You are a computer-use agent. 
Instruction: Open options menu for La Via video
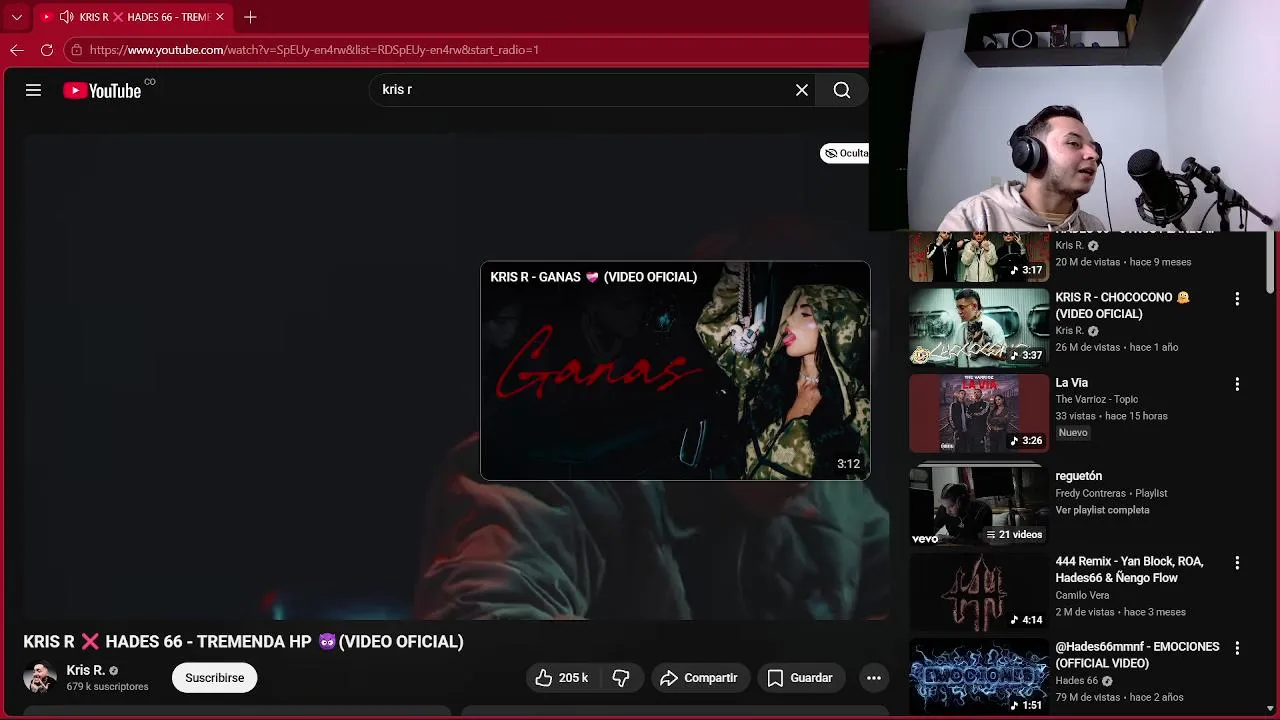pyautogui.click(x=1237, y=384)
